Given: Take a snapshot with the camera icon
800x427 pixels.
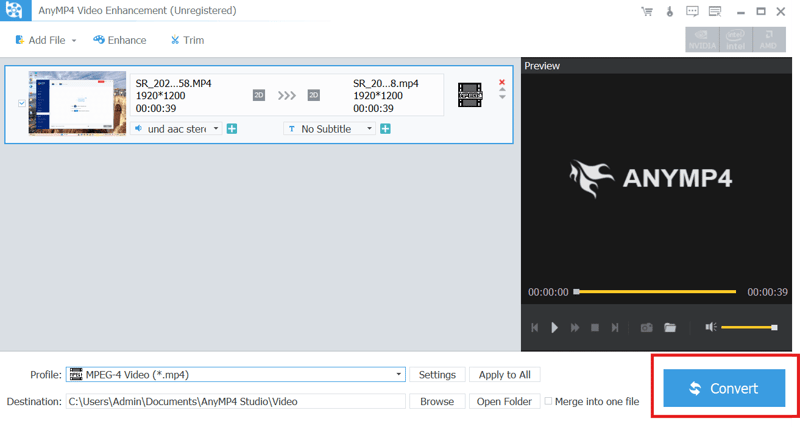Looking at the screenshot, I should click(647, 327).
